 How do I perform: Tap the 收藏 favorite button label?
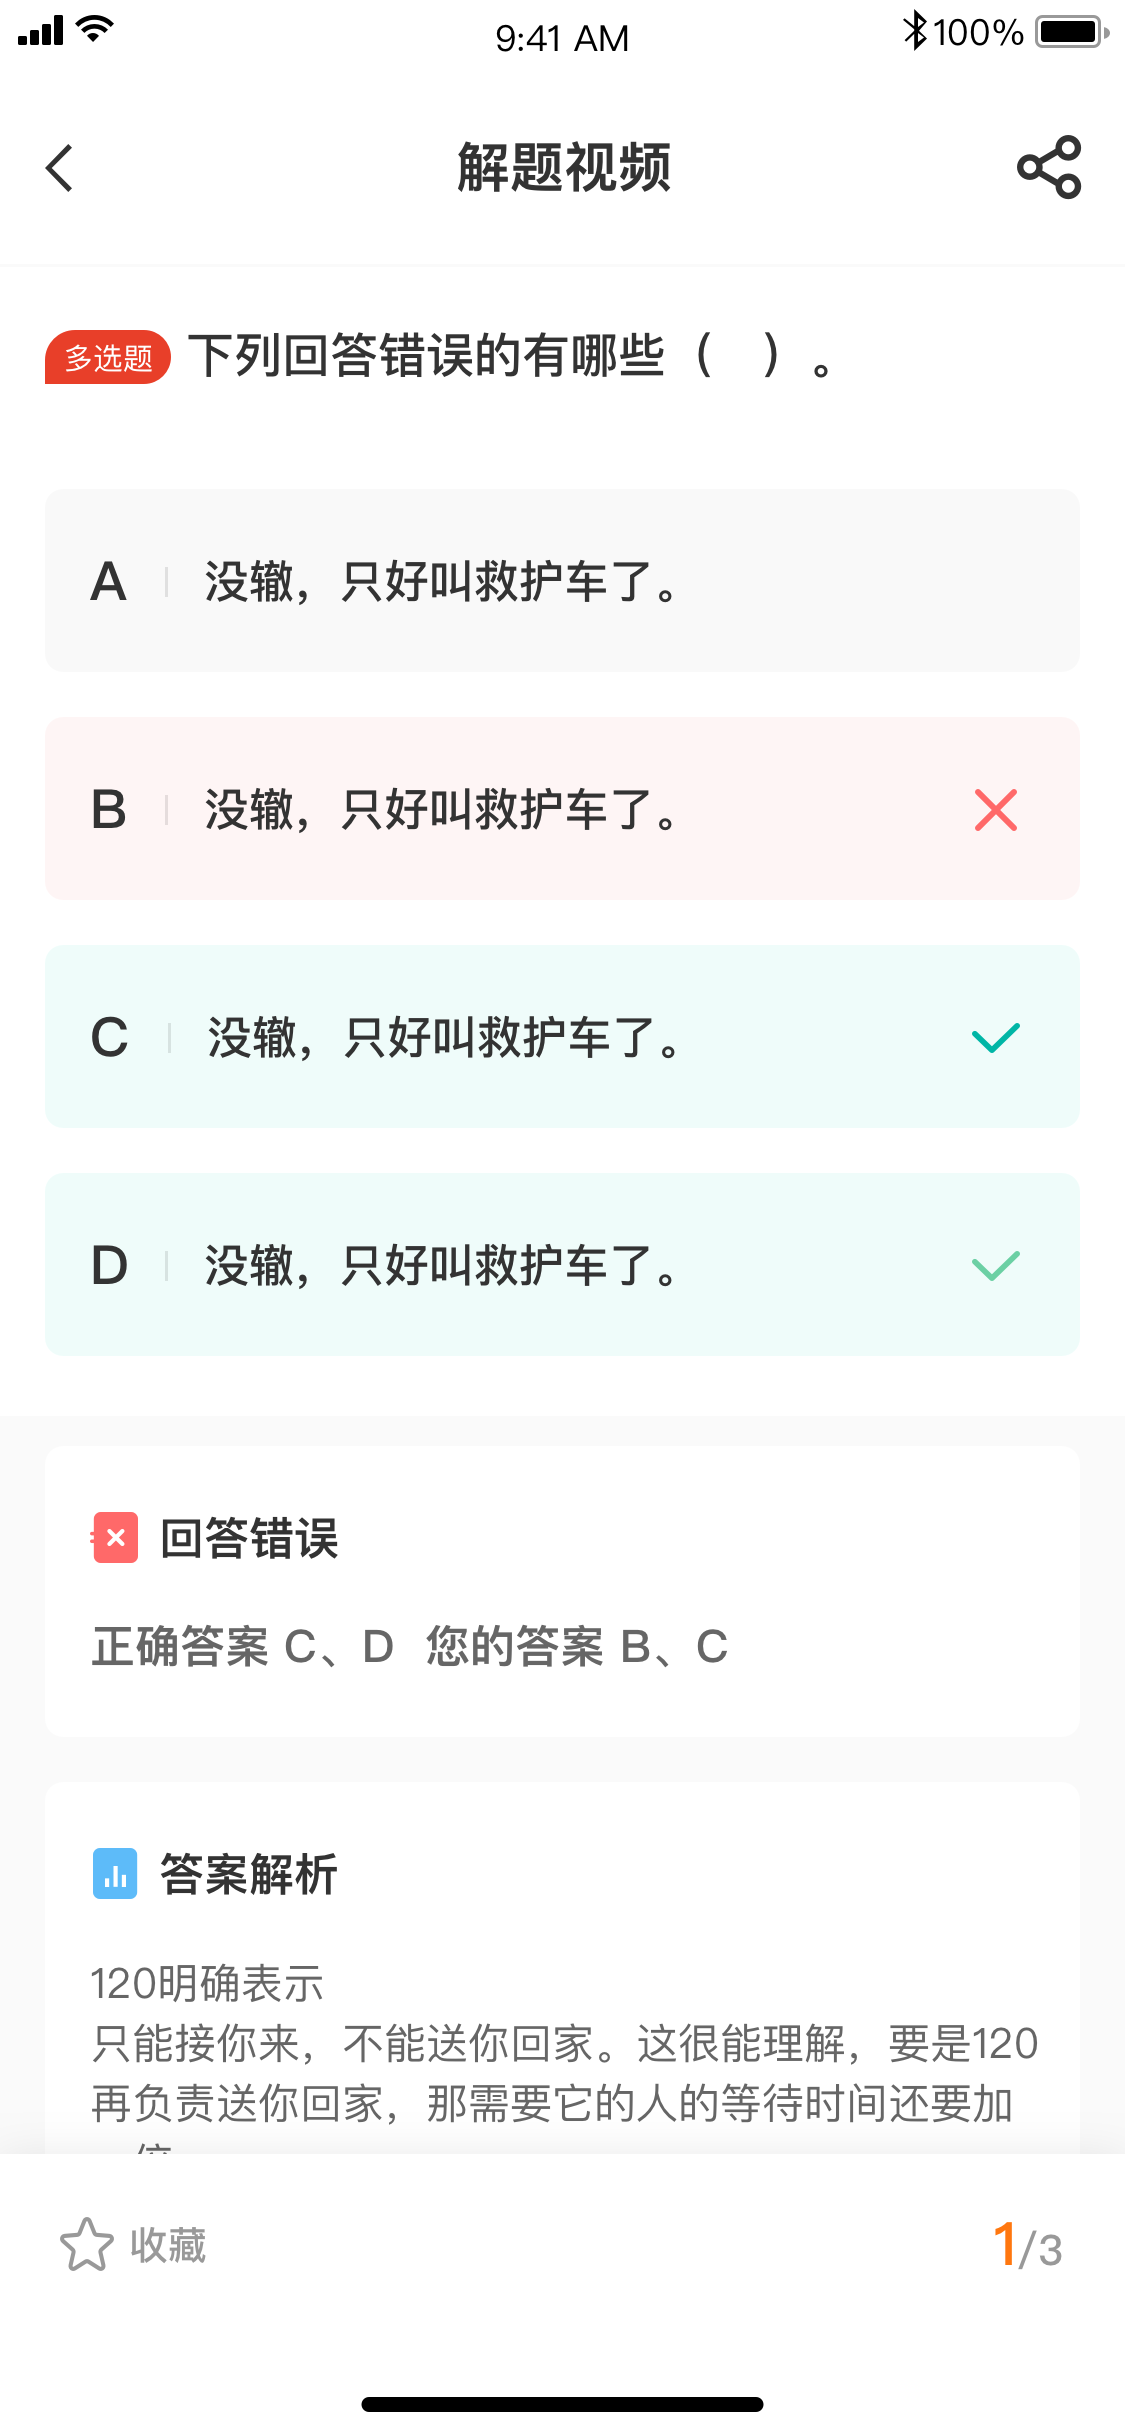pyautogui.click(x=168, y=2246)
